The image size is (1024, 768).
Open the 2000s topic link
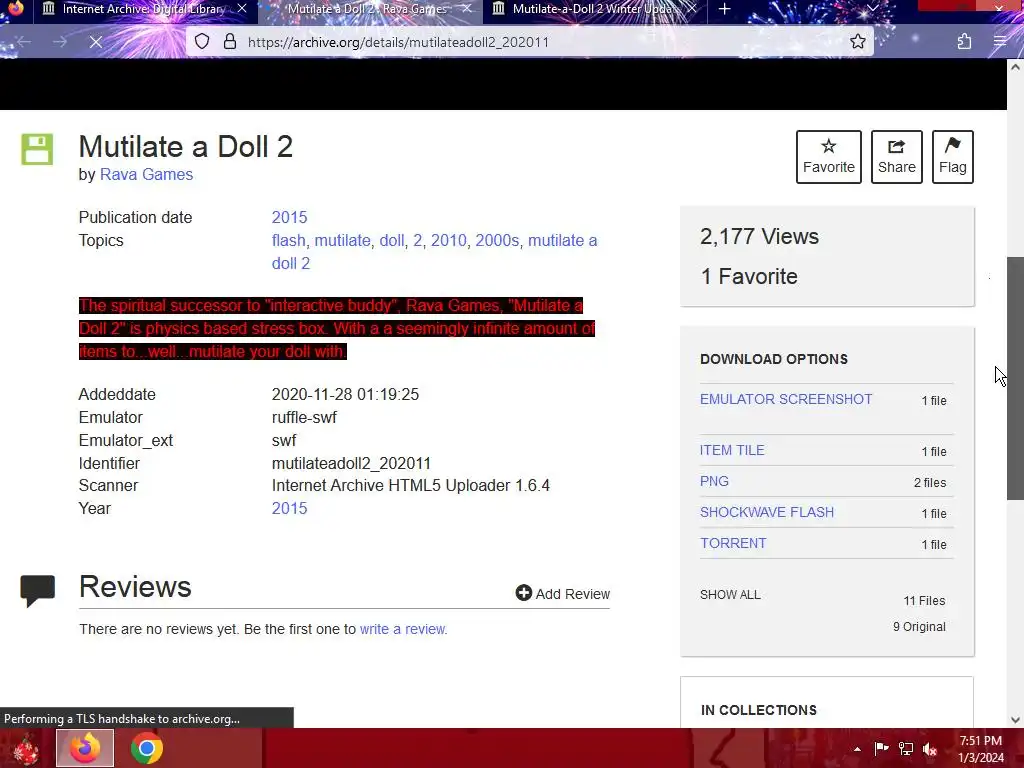point(497,240)
